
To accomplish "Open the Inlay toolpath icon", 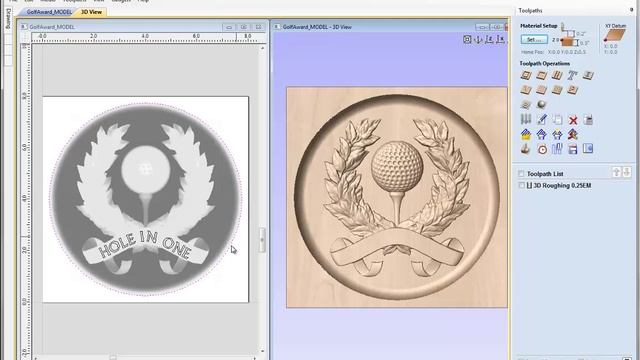I will point(588,75).
